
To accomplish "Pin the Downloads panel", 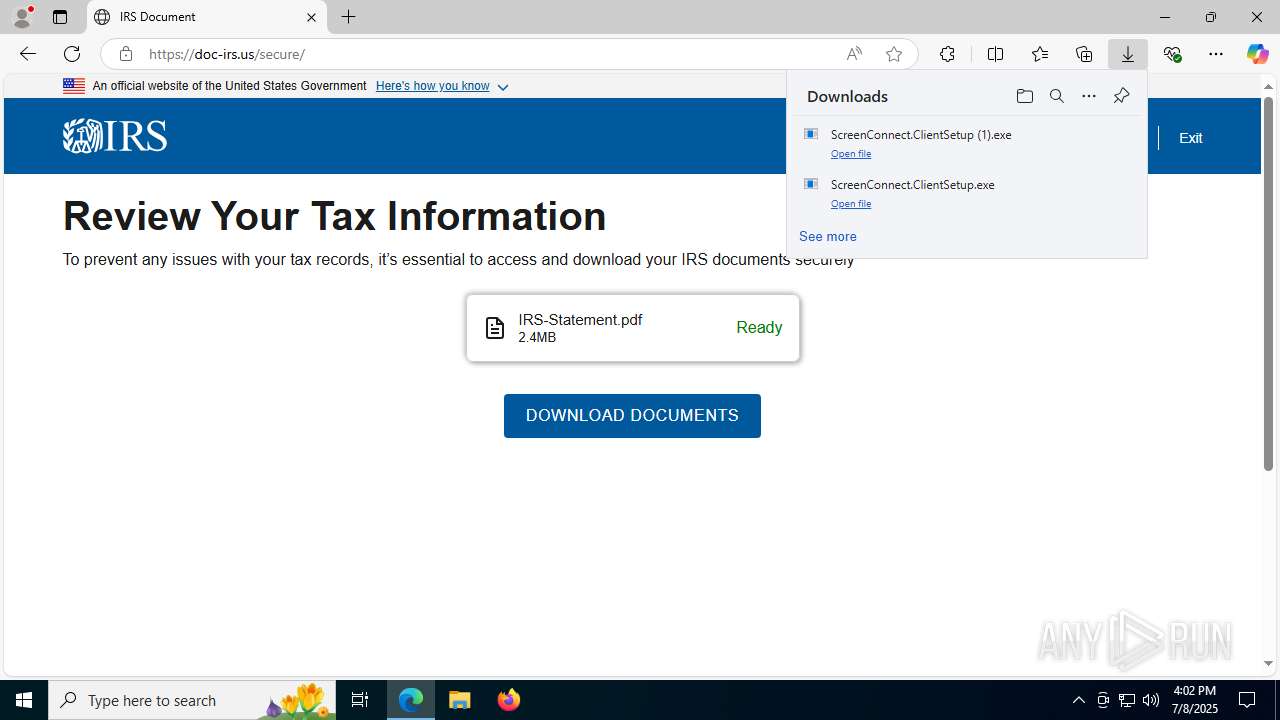I will [1121, 96].
